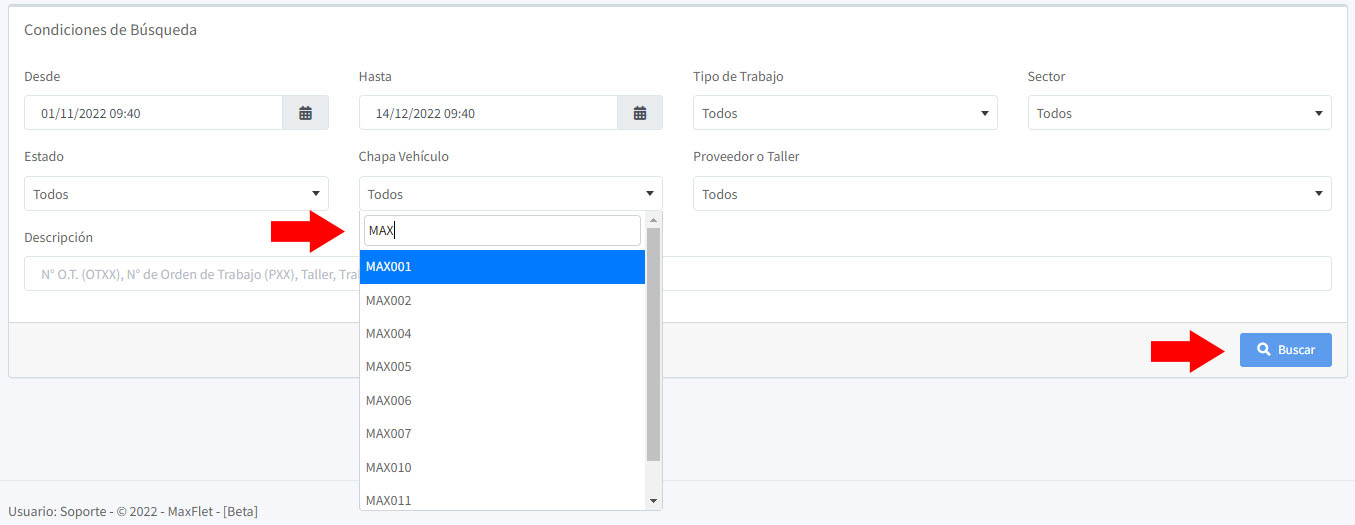Open the Sector dropdown
This screenshot has height=525, width=1355.
[x=1179, y=113]
